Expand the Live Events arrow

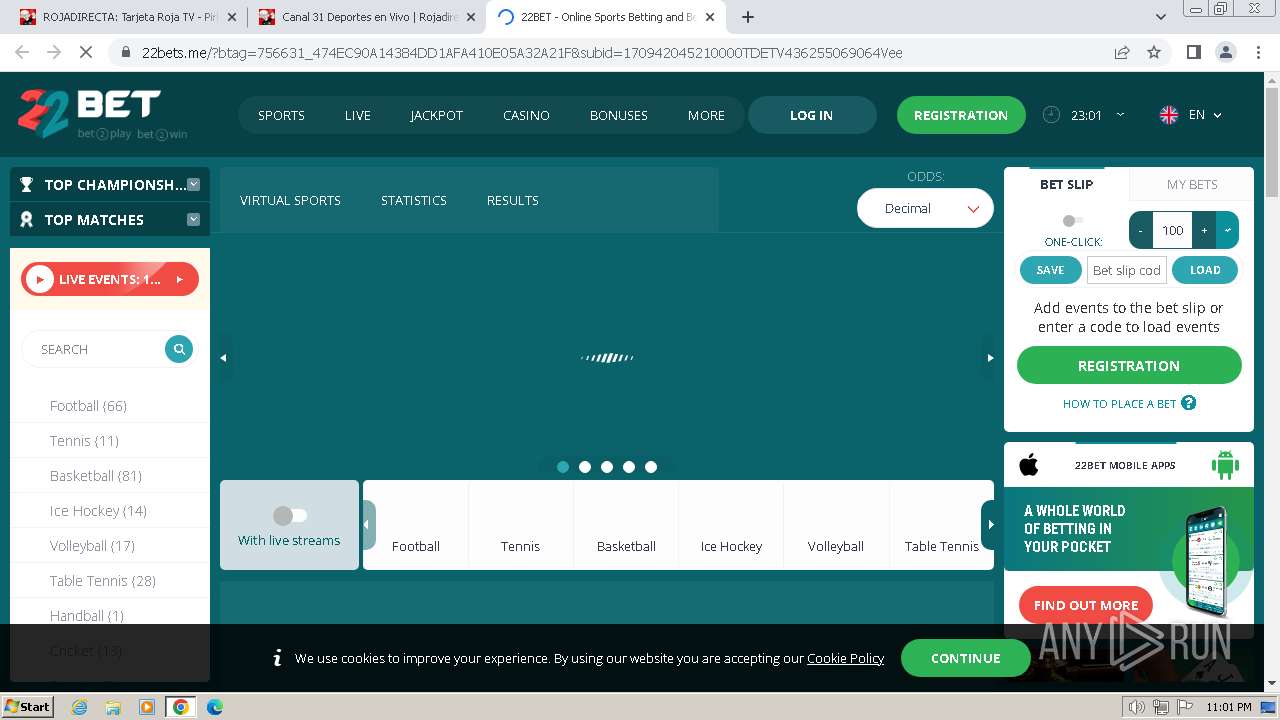click(x=180, y=280)
